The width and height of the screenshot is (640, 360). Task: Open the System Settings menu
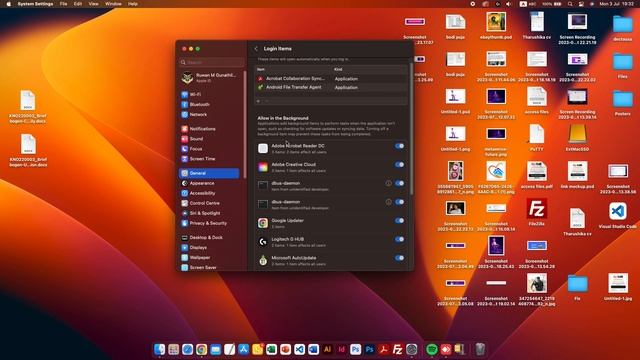[35, 4]
